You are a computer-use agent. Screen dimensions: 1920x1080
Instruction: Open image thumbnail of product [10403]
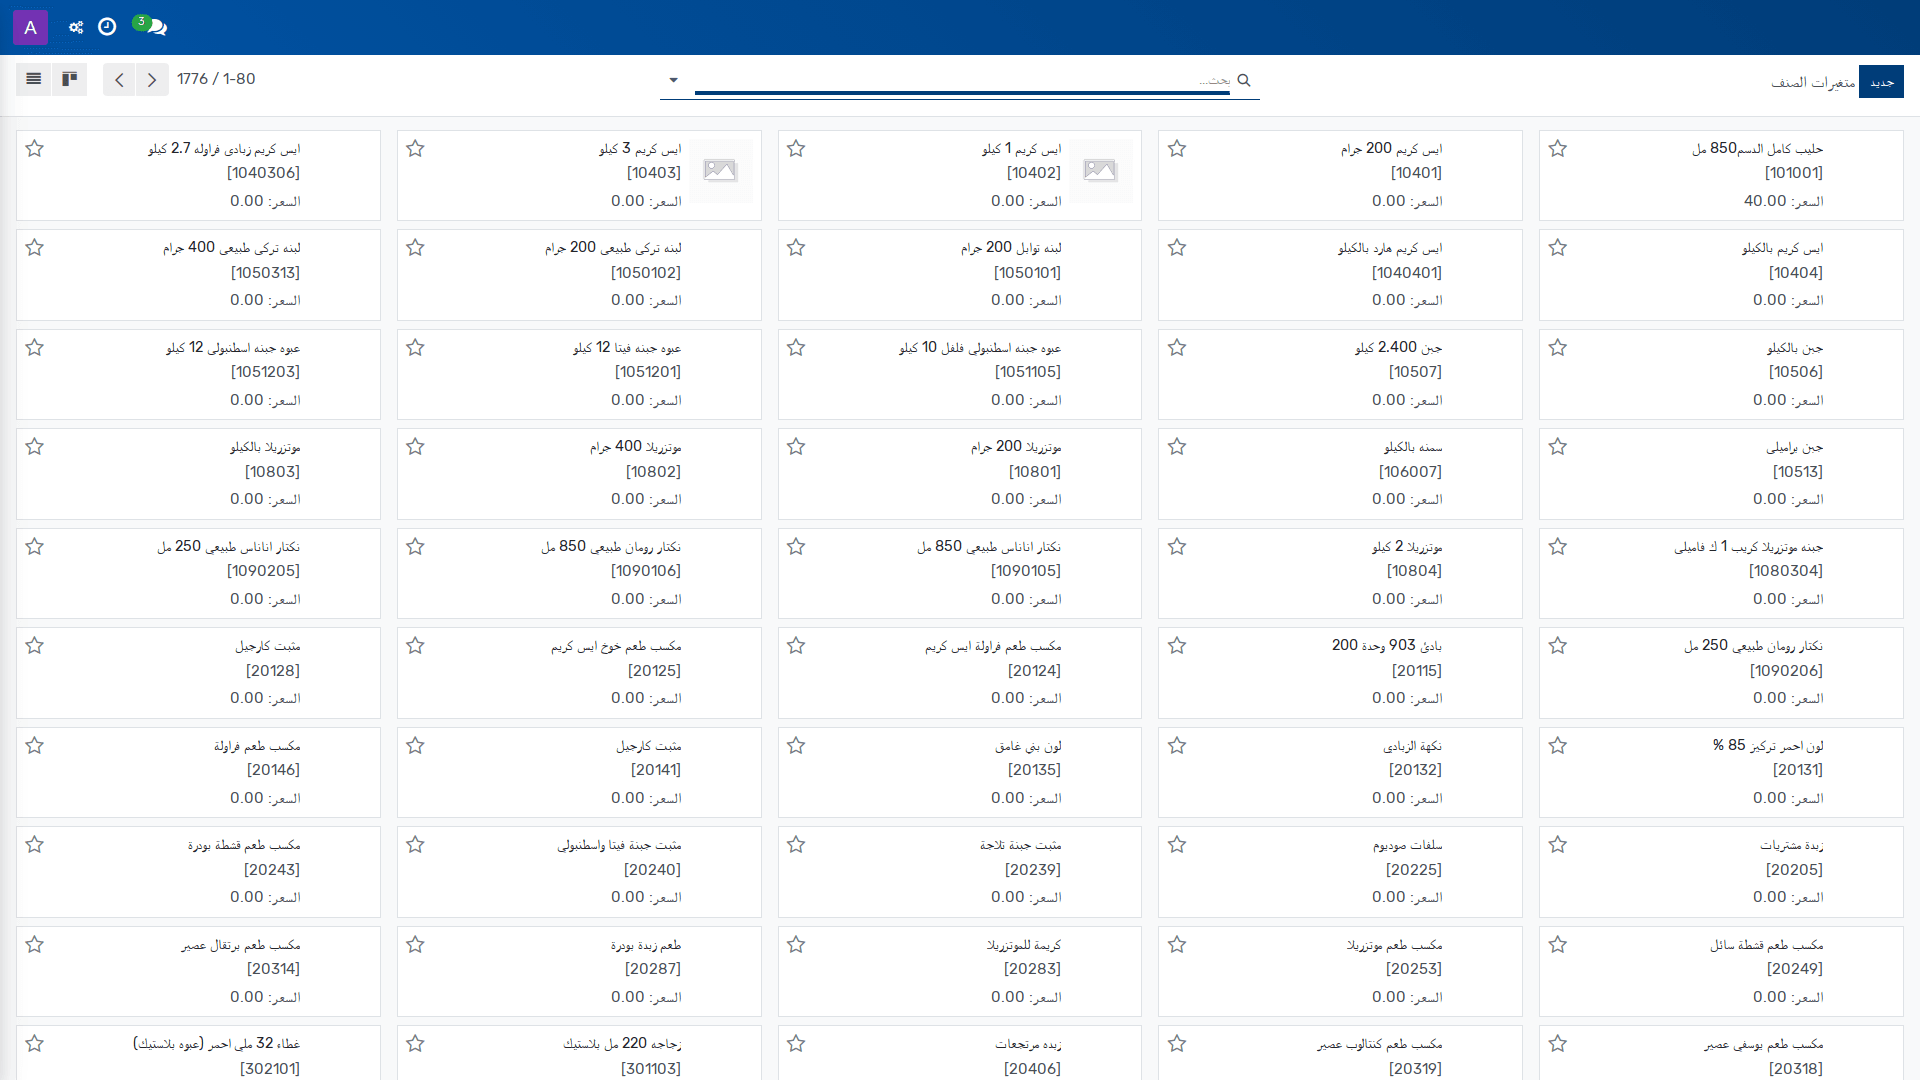tap(720, 170)
